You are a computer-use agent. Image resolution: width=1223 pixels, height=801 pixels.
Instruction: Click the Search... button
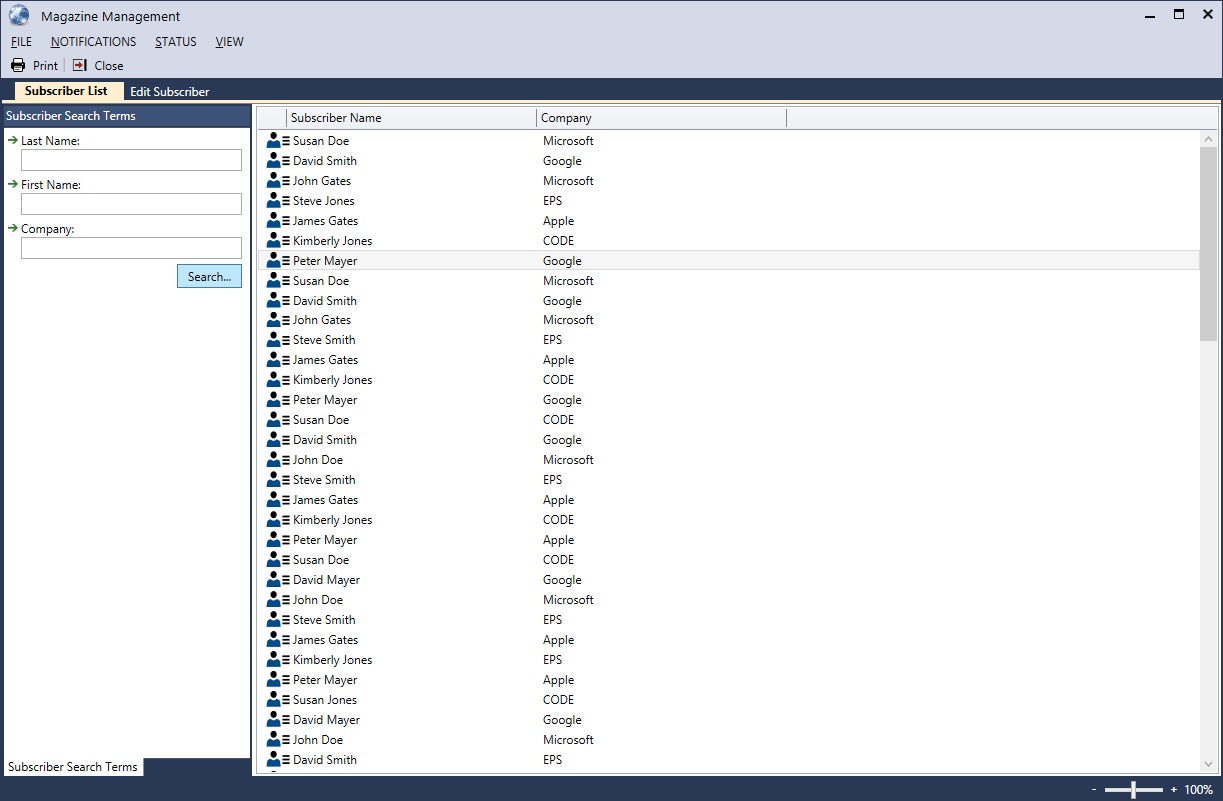point(209,276)
